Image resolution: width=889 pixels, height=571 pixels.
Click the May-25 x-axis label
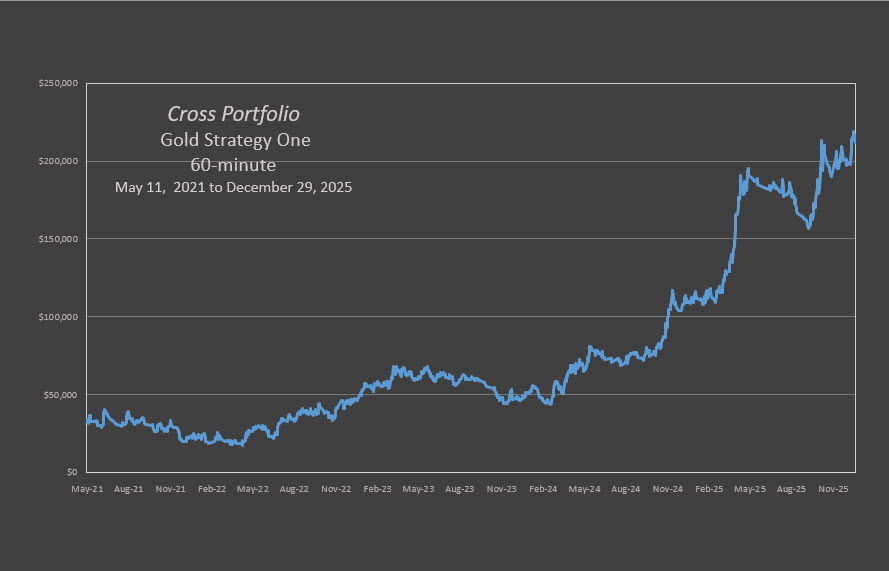pyautogui.click(x=750, y=490)
